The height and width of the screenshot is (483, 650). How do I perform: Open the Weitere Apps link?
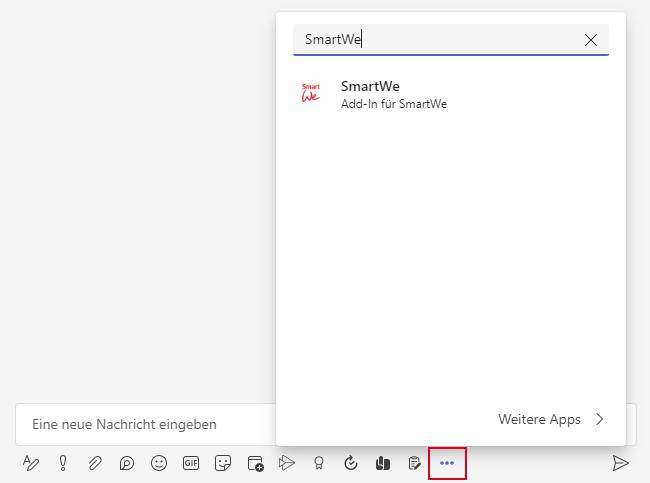[x=550, y=420]
